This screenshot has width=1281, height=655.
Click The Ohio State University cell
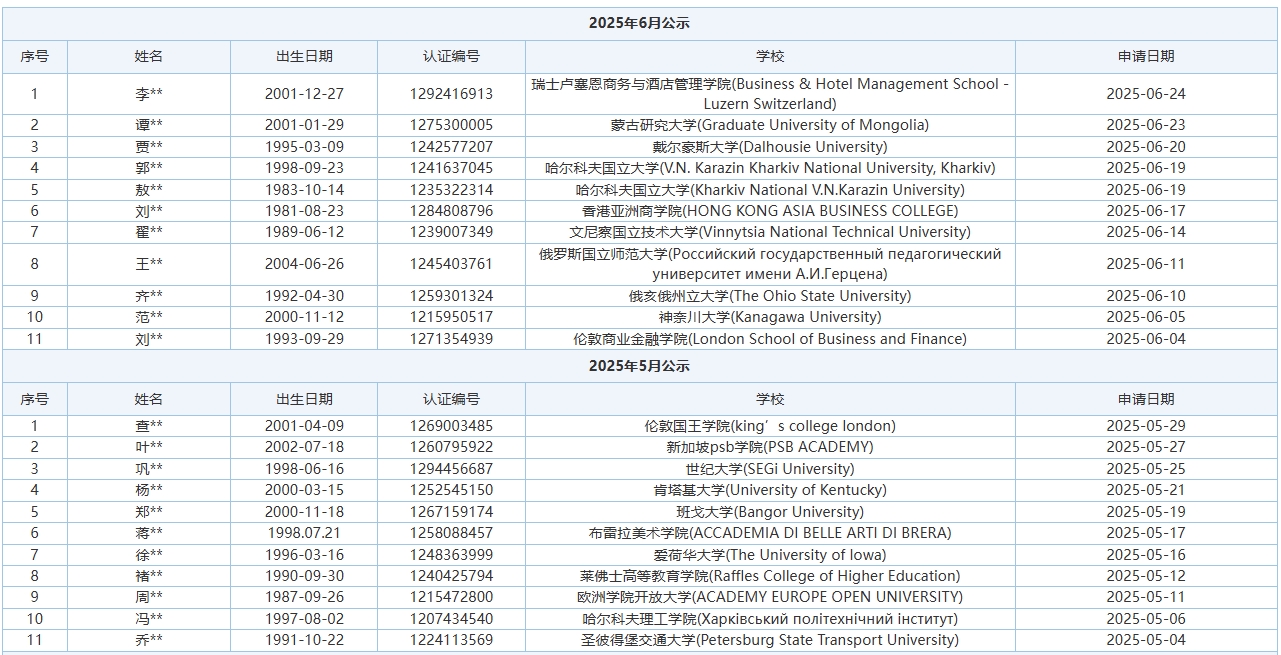click(770, 296)
